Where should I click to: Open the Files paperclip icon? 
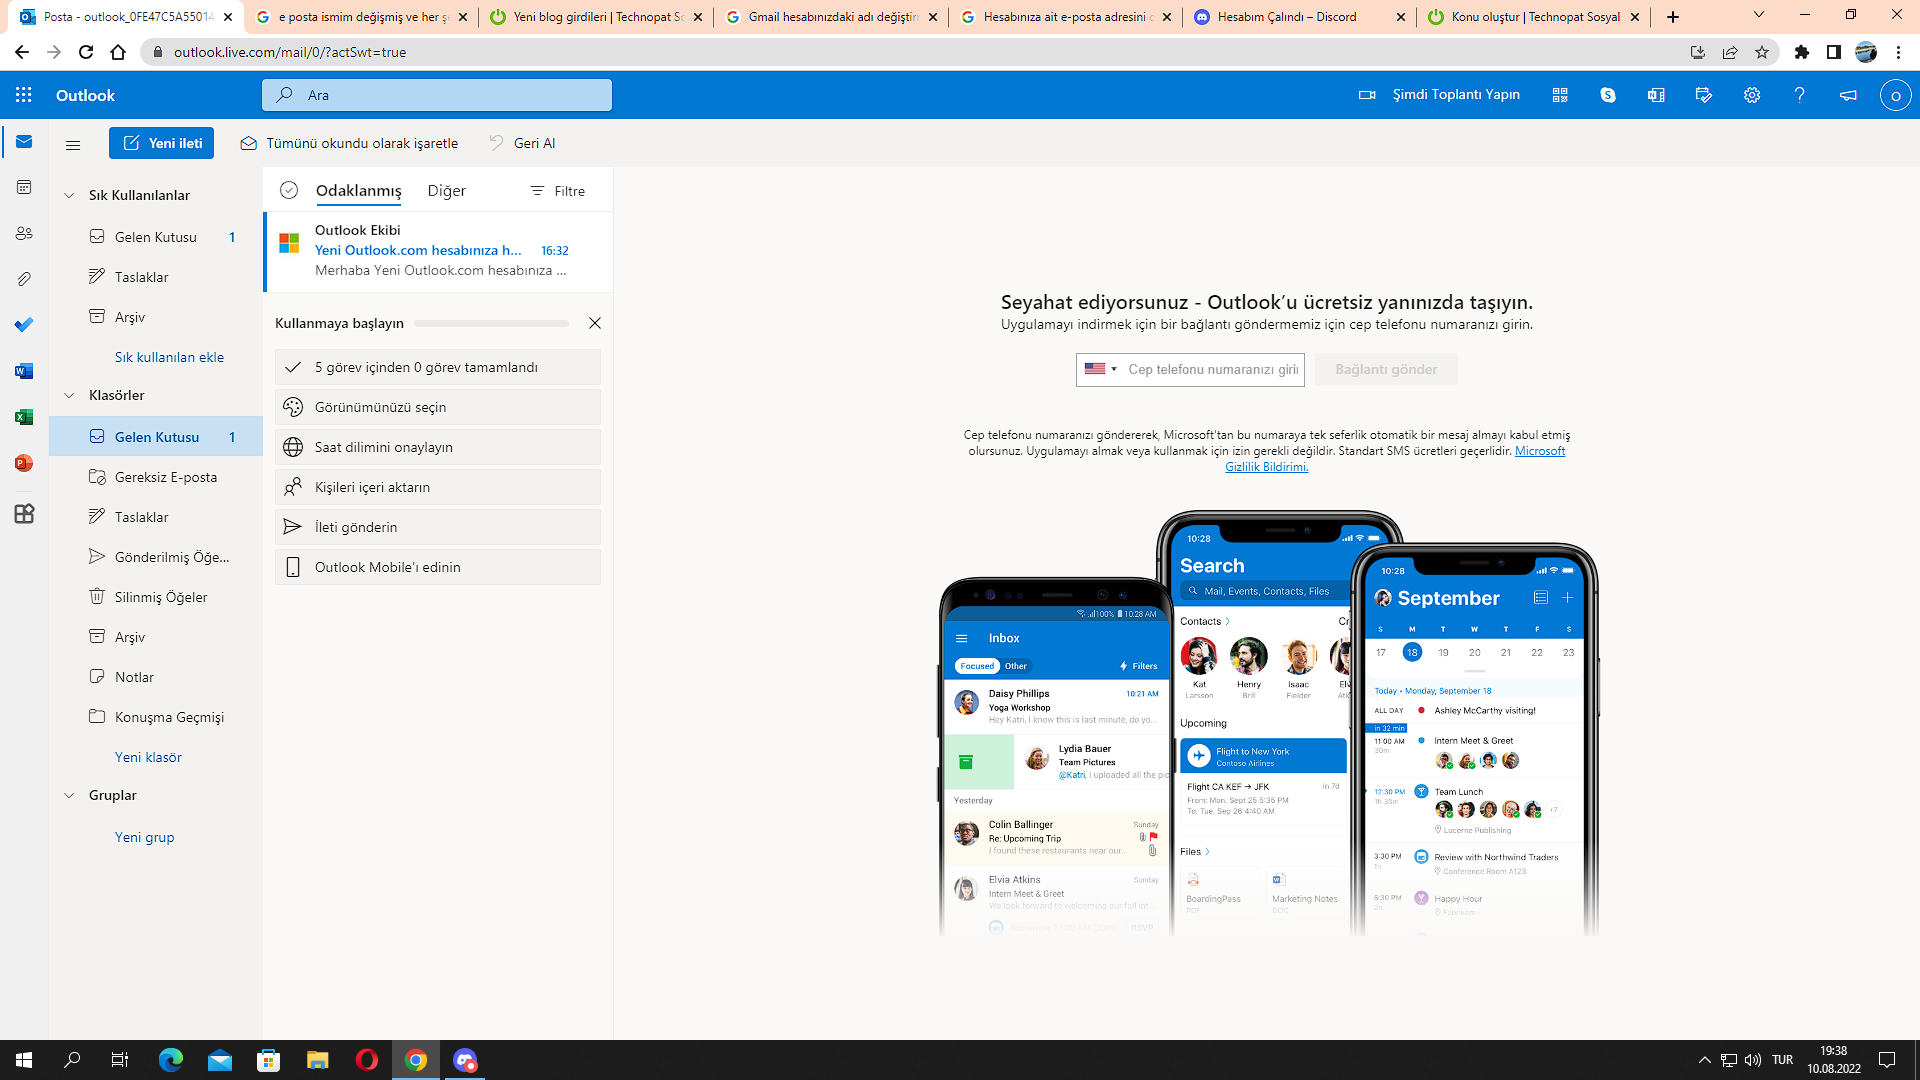24,279
